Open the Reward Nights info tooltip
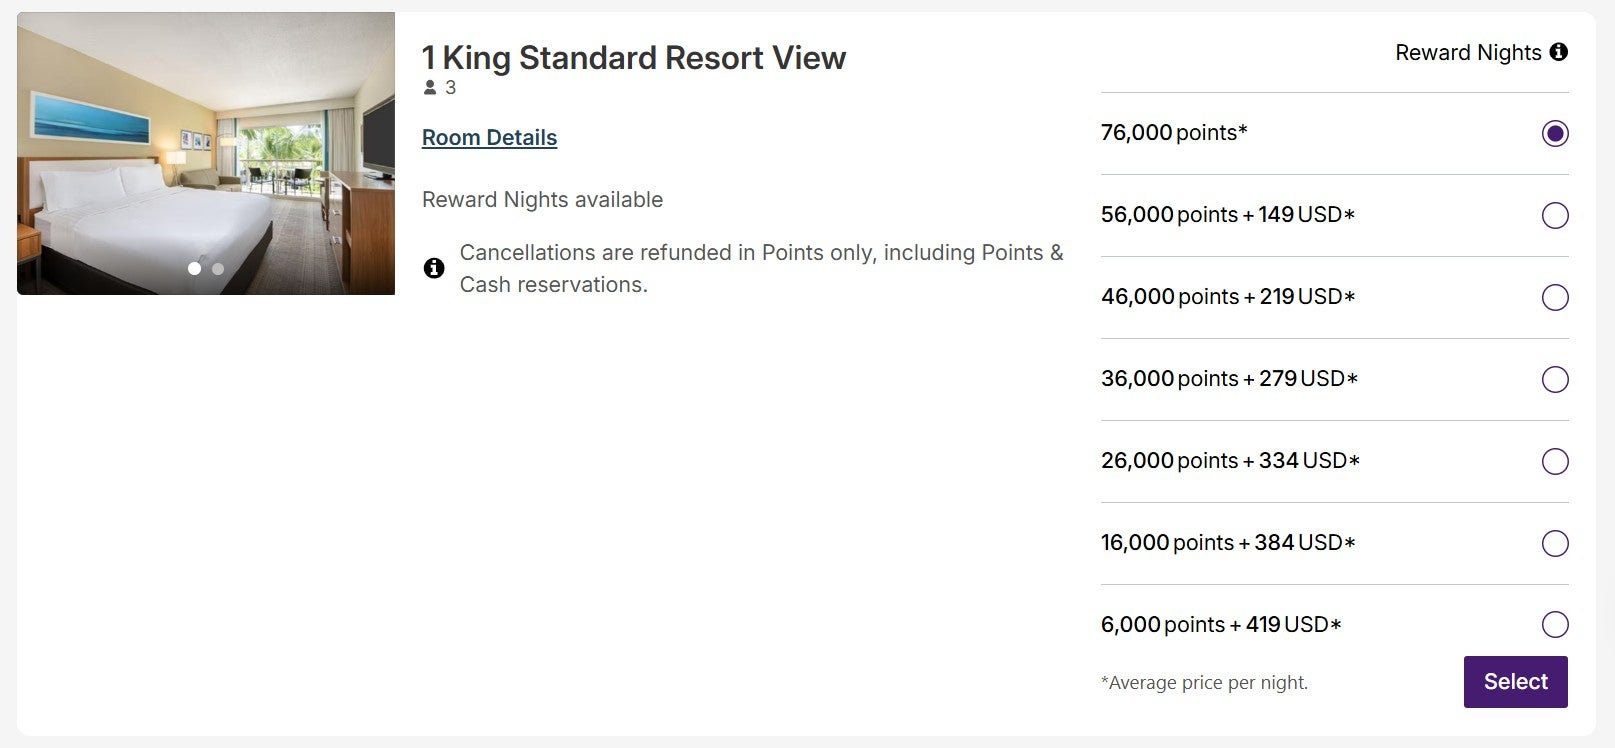The height and width of the screenshot is (748, 1615). [1558, 52]
